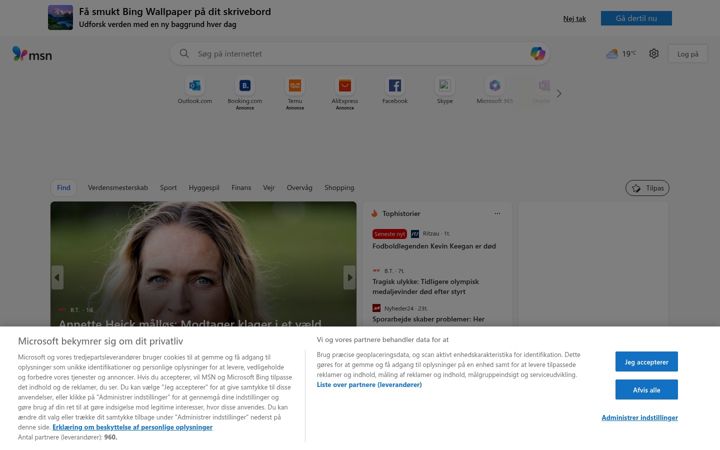720x450 pixels.
Task: Open Tophistorier options ellipsis menu
Action: pyautogui.click(x=497, y=214)
